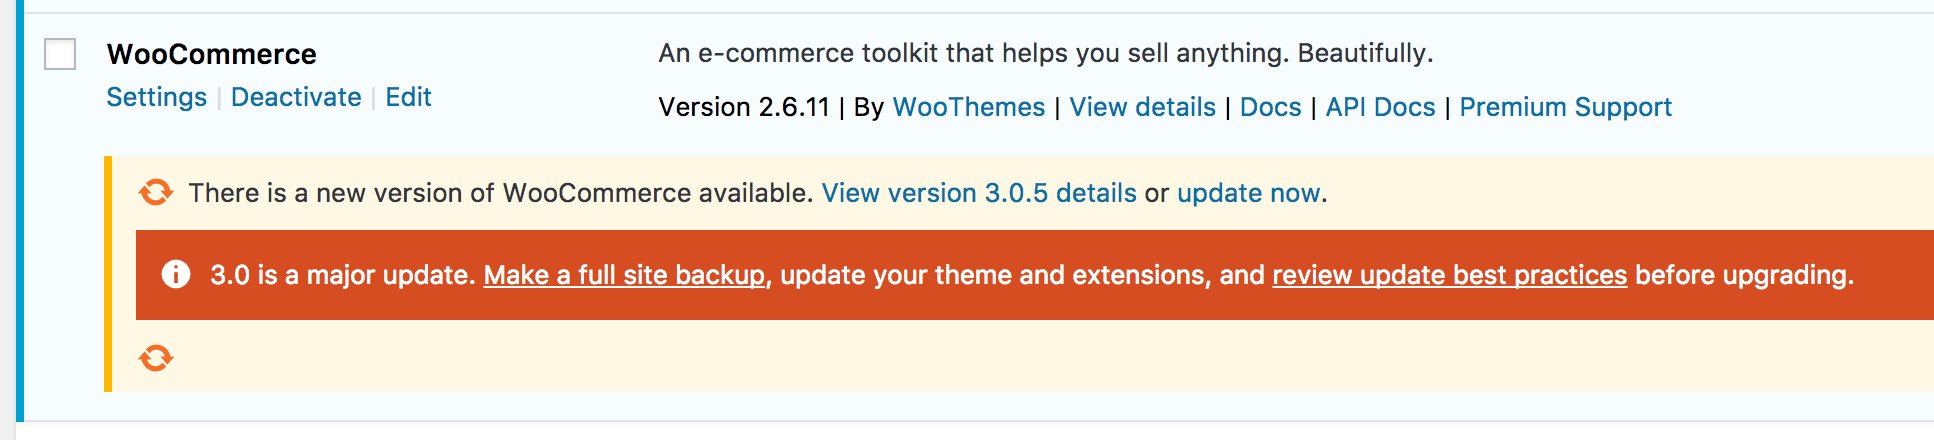Open the API Docs link

tap(1380, 107)
